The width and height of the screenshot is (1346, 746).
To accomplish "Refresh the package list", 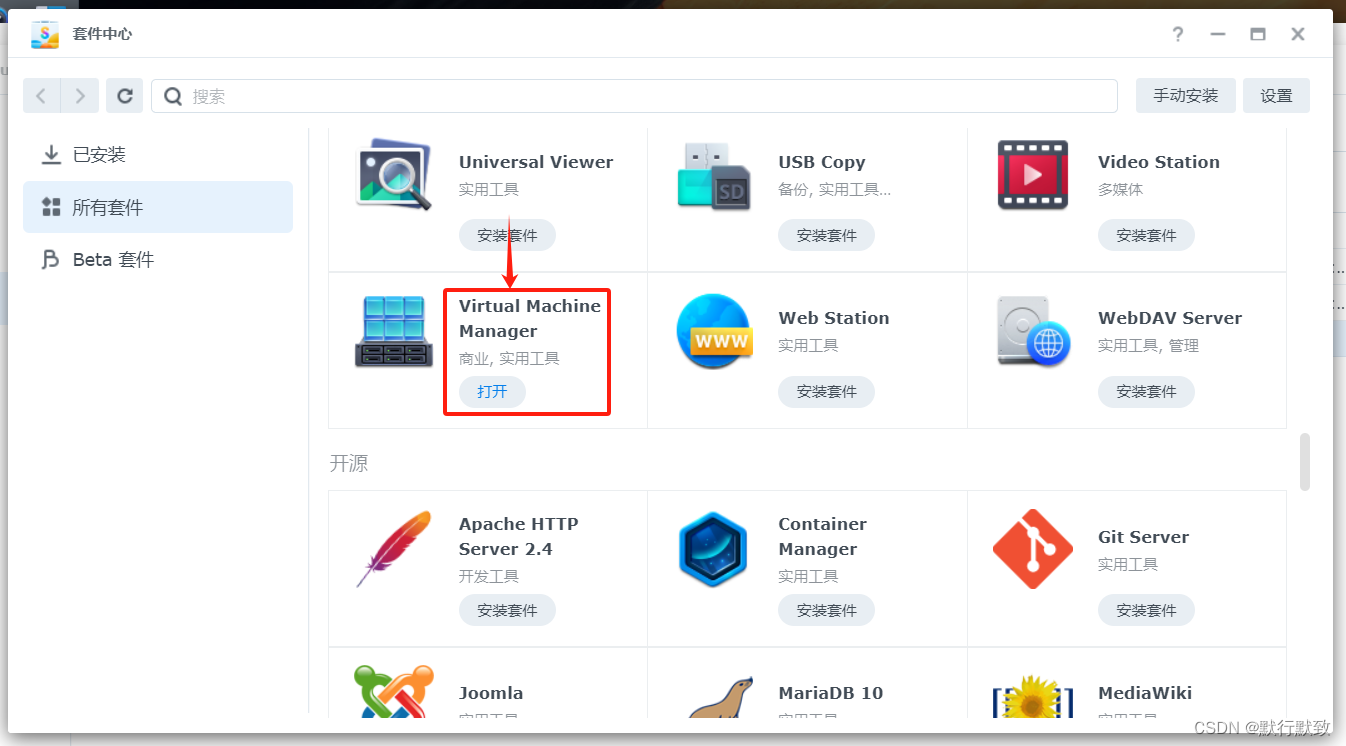I will [125, 96].
